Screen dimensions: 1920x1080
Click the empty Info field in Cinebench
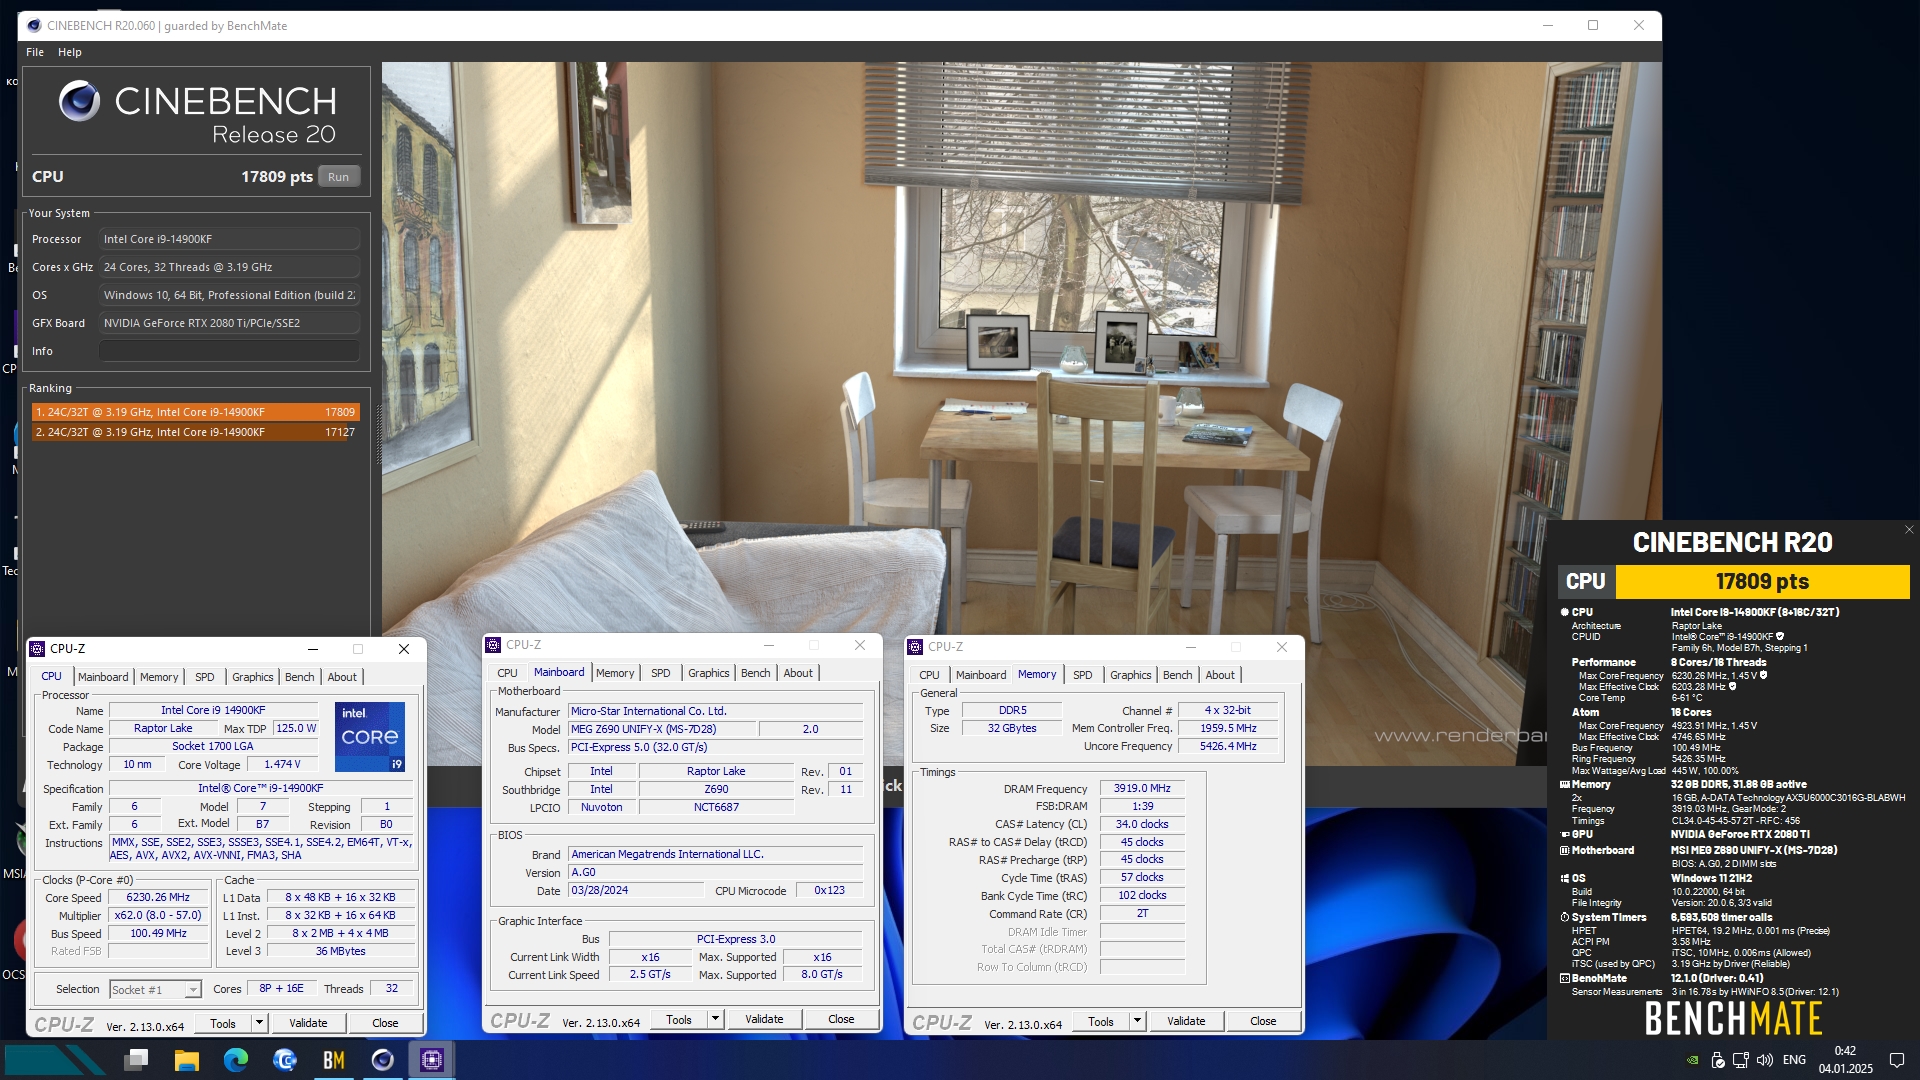click(x=229, y=351)
